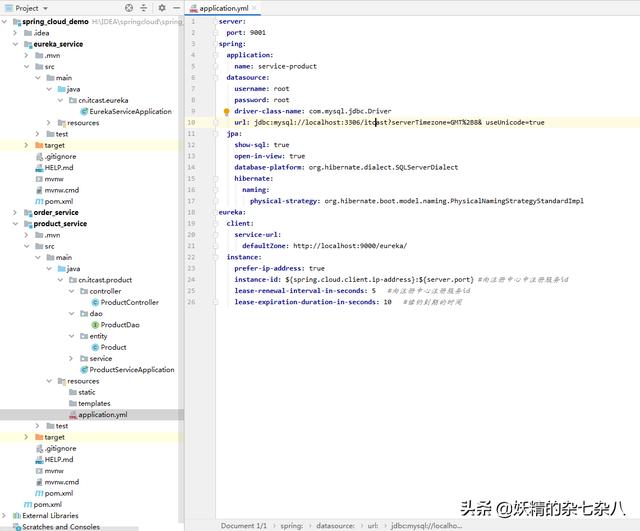This screenshot has height=531, width=640.
Task: Switch to the application.yml editor tab
Action: [224, 8]
